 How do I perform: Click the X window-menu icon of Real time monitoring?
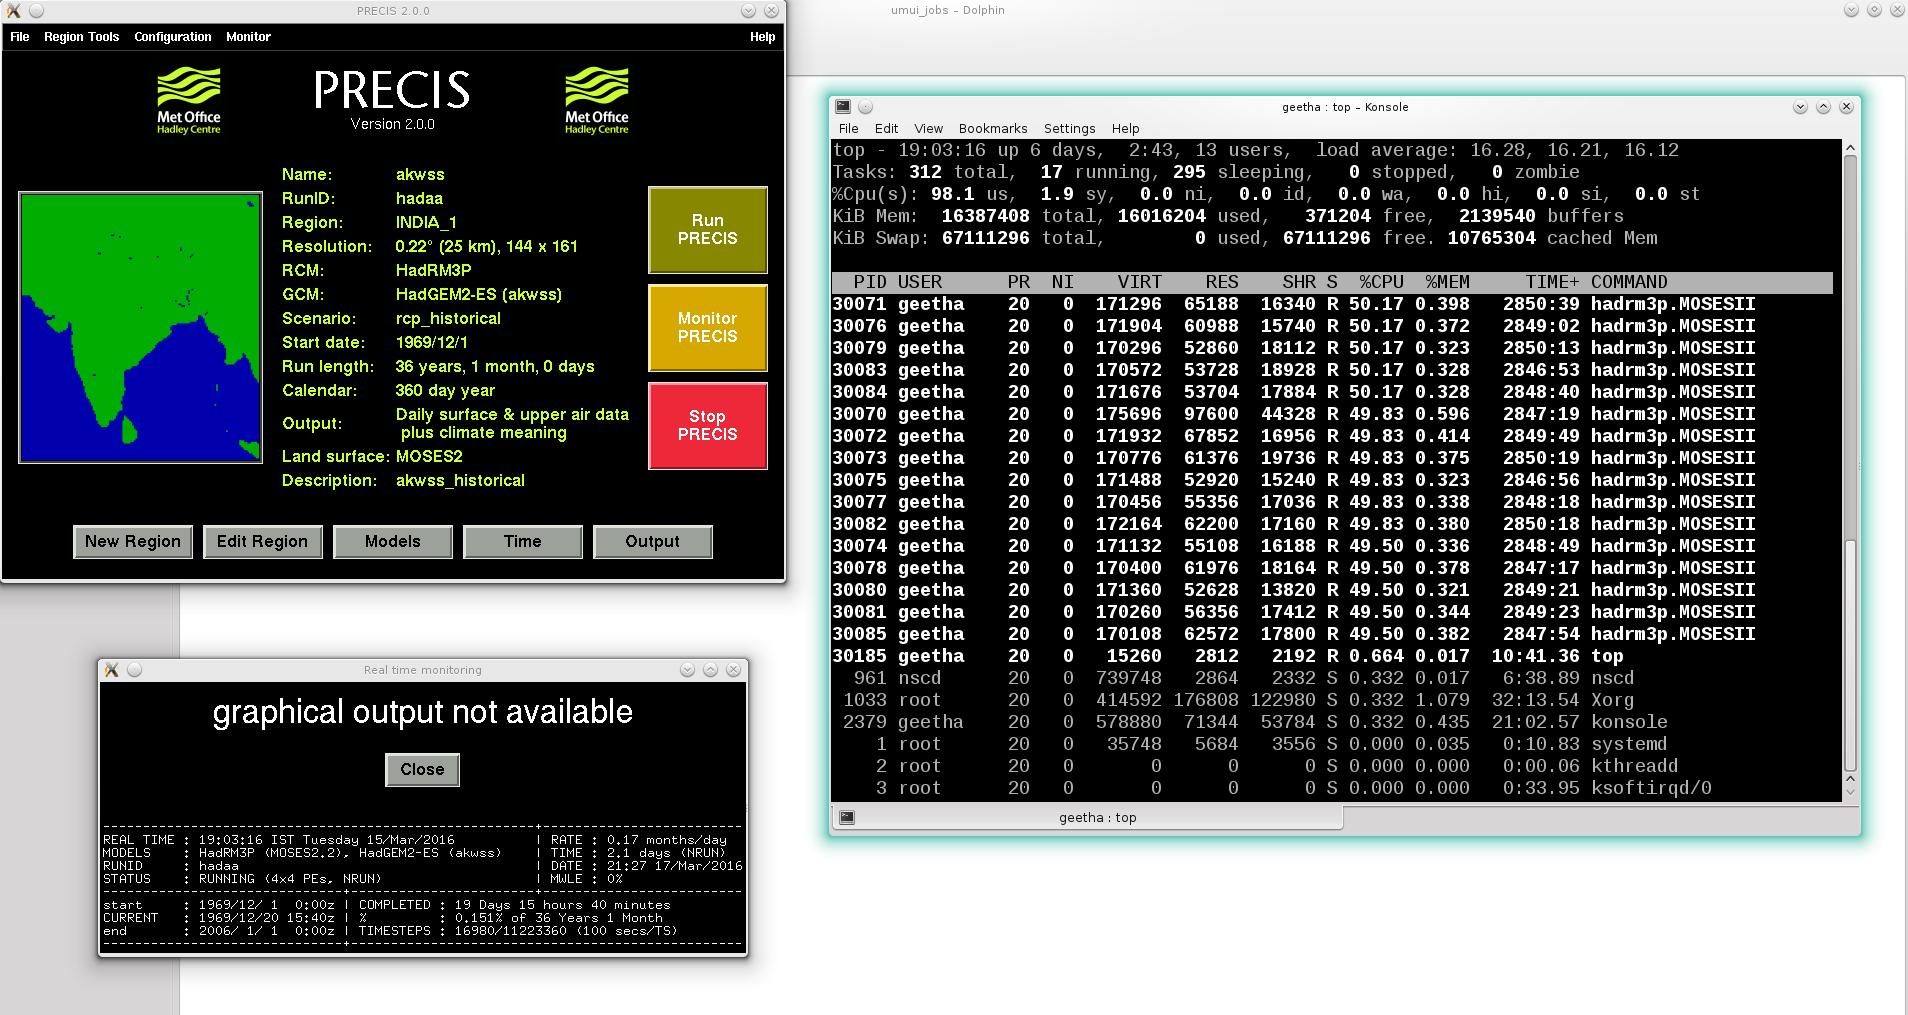112,670
